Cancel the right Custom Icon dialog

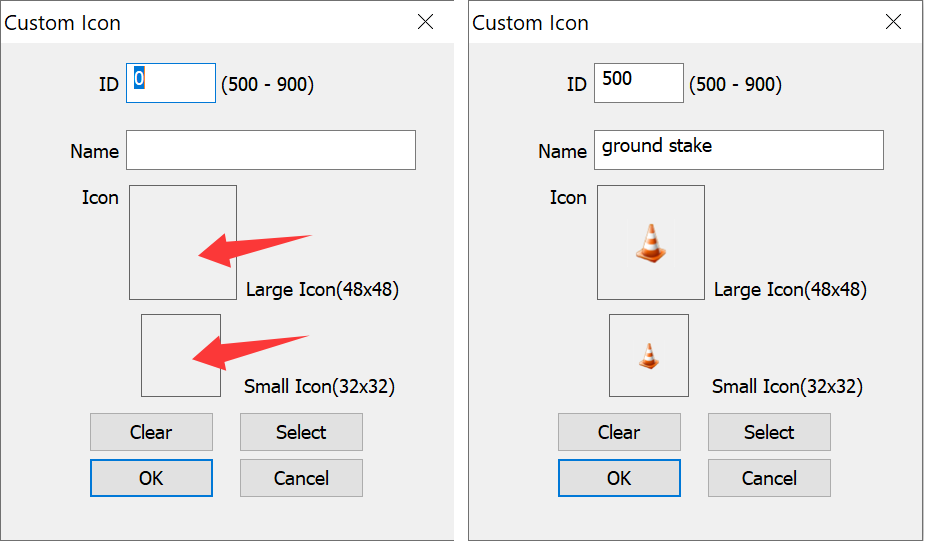pos(769,478)
